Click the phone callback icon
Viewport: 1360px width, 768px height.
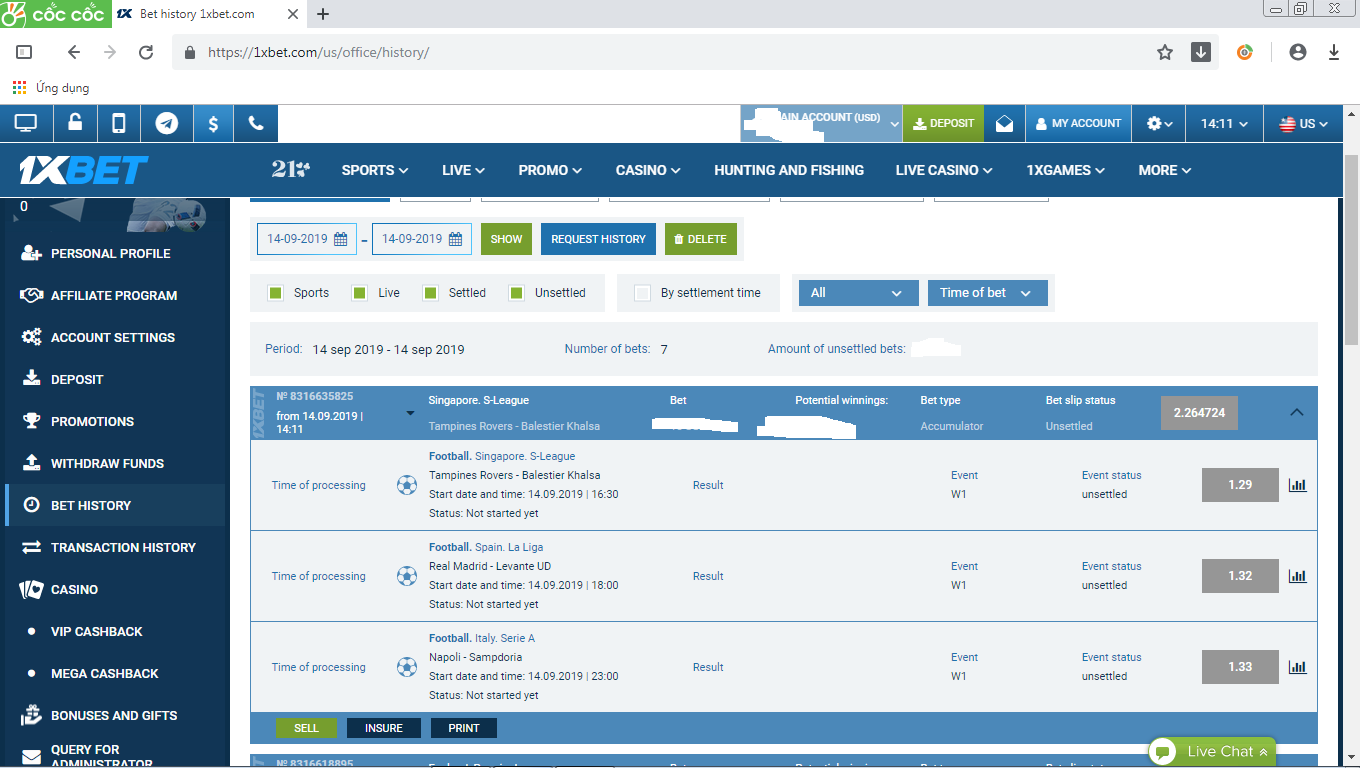pyautogui.click(x=256, y=123)
